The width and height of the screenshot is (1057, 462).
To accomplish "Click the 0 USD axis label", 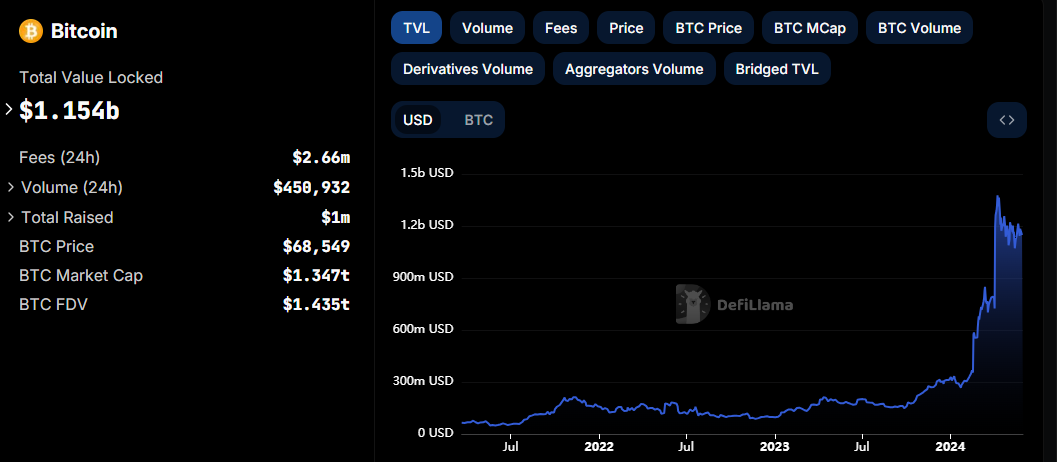I will [x=433, y=433].
